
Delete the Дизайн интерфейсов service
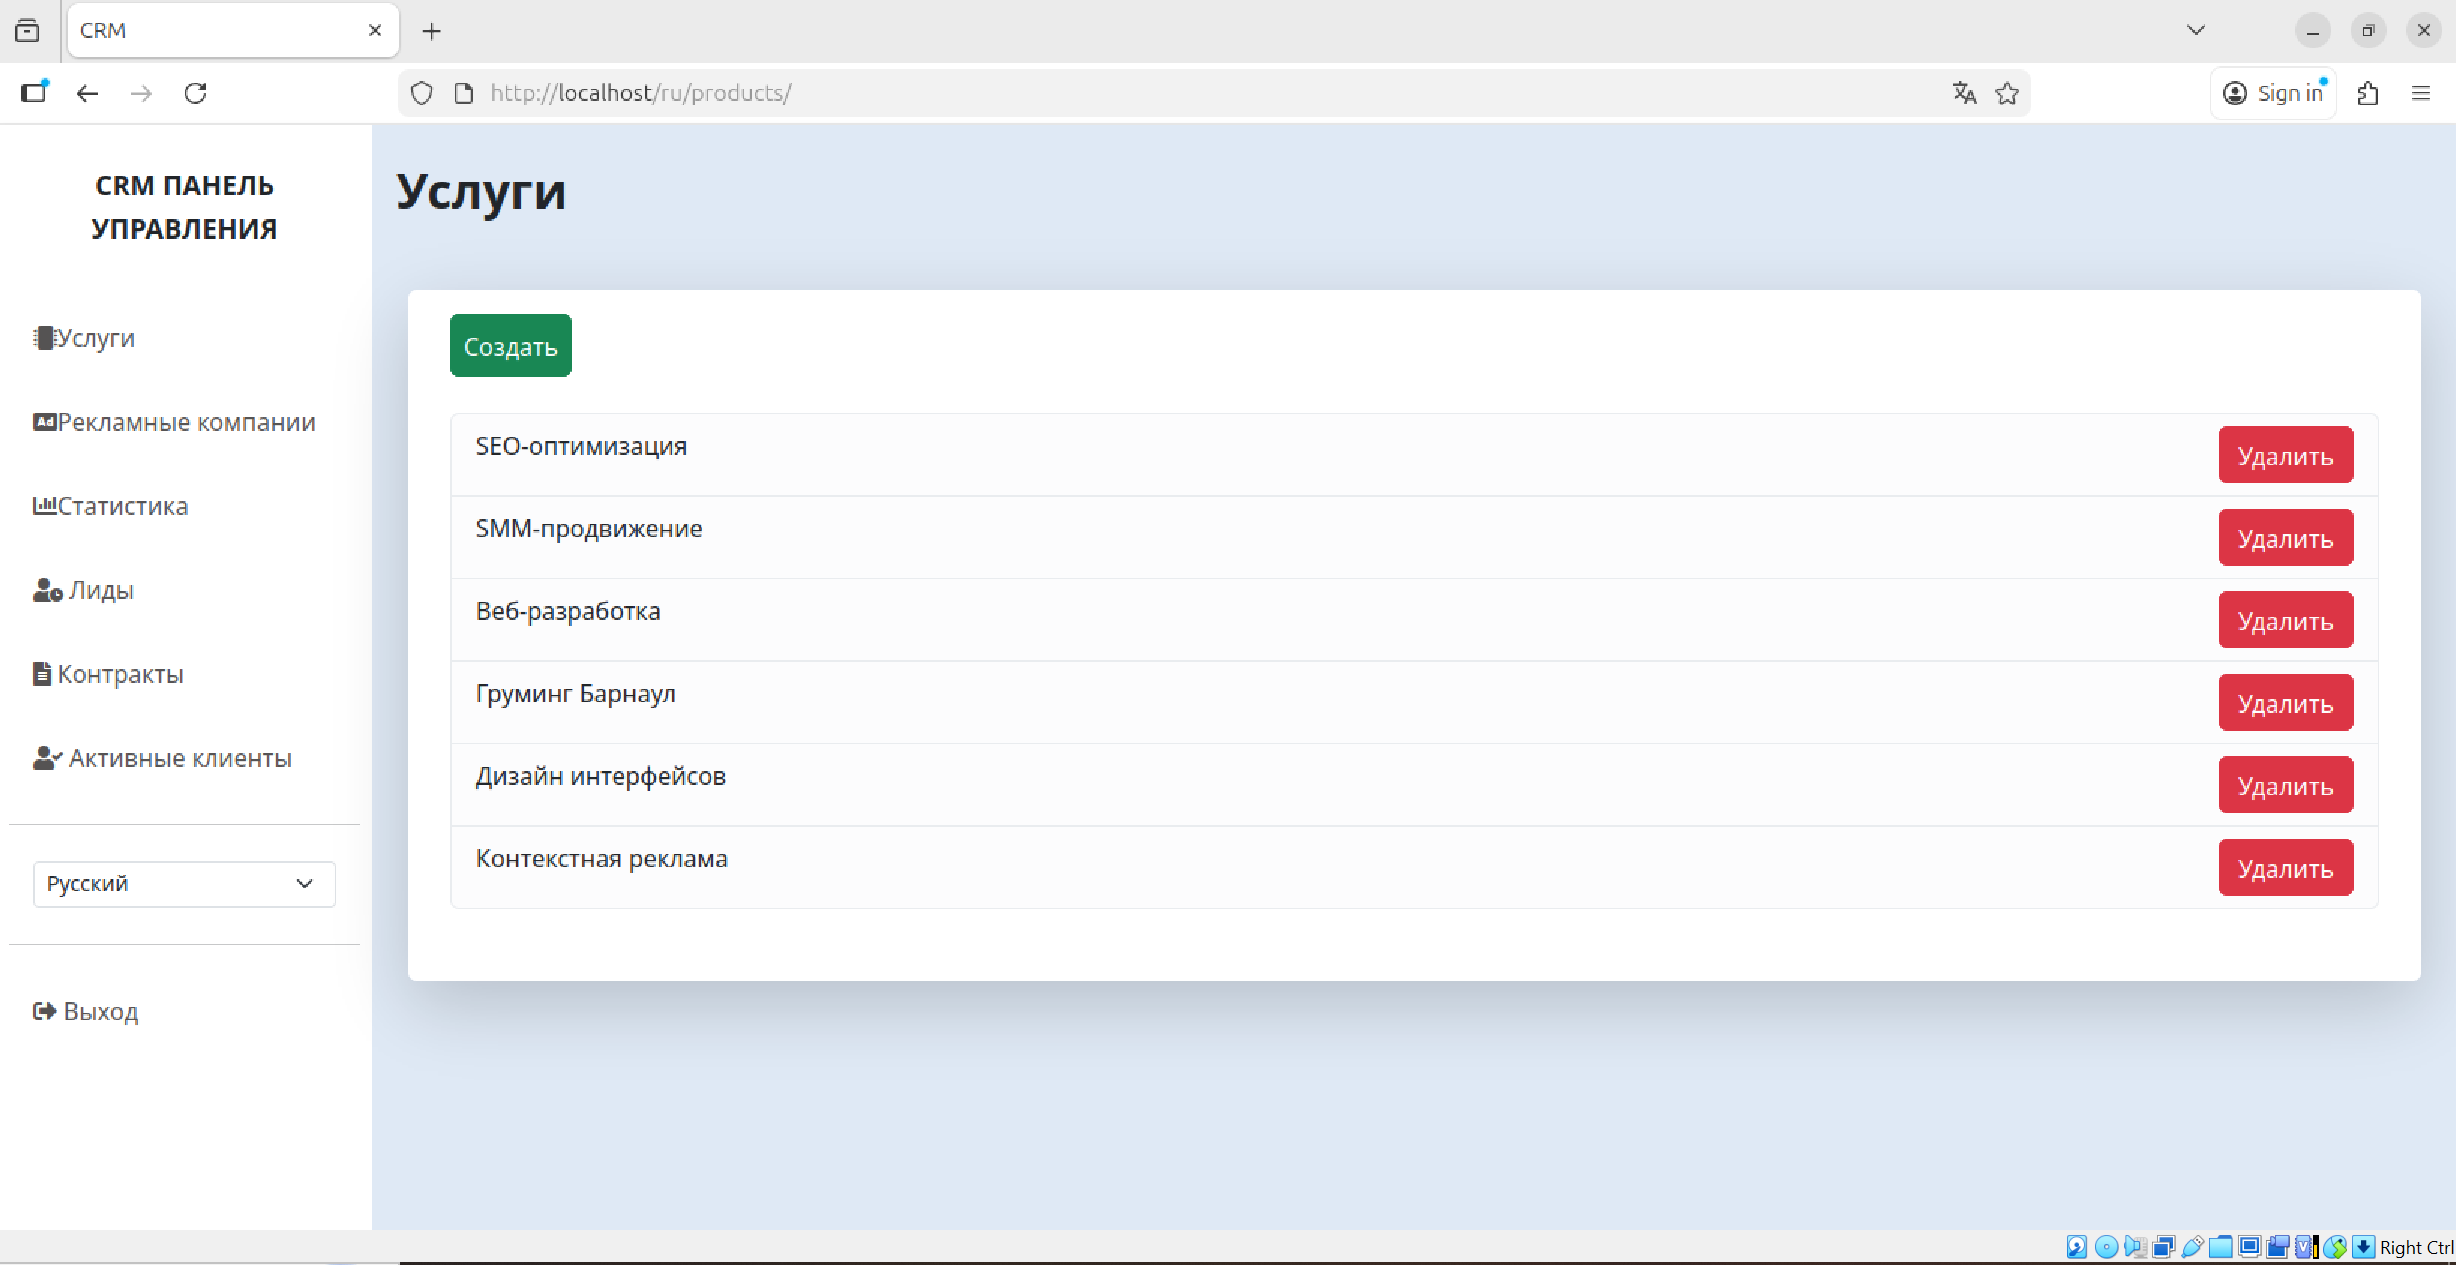[x=2285, y=786]
